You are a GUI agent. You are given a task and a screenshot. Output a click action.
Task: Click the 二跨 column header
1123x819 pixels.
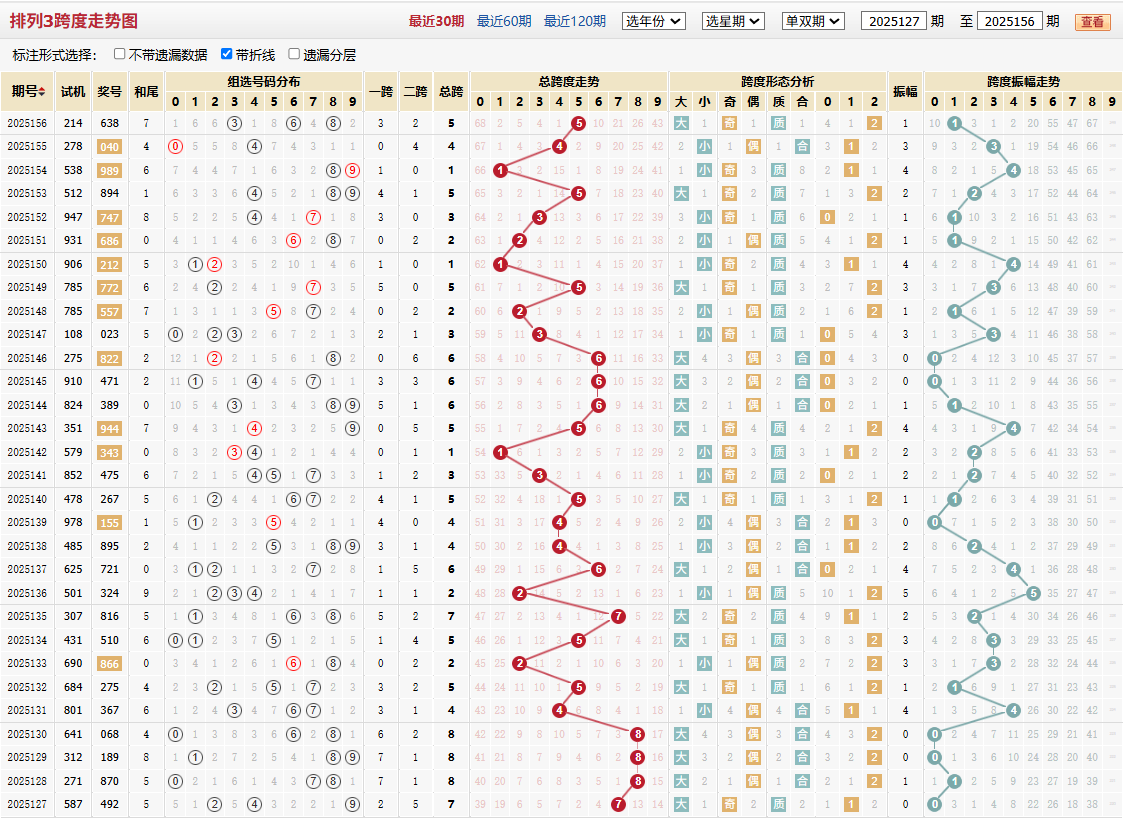[415, 92]
